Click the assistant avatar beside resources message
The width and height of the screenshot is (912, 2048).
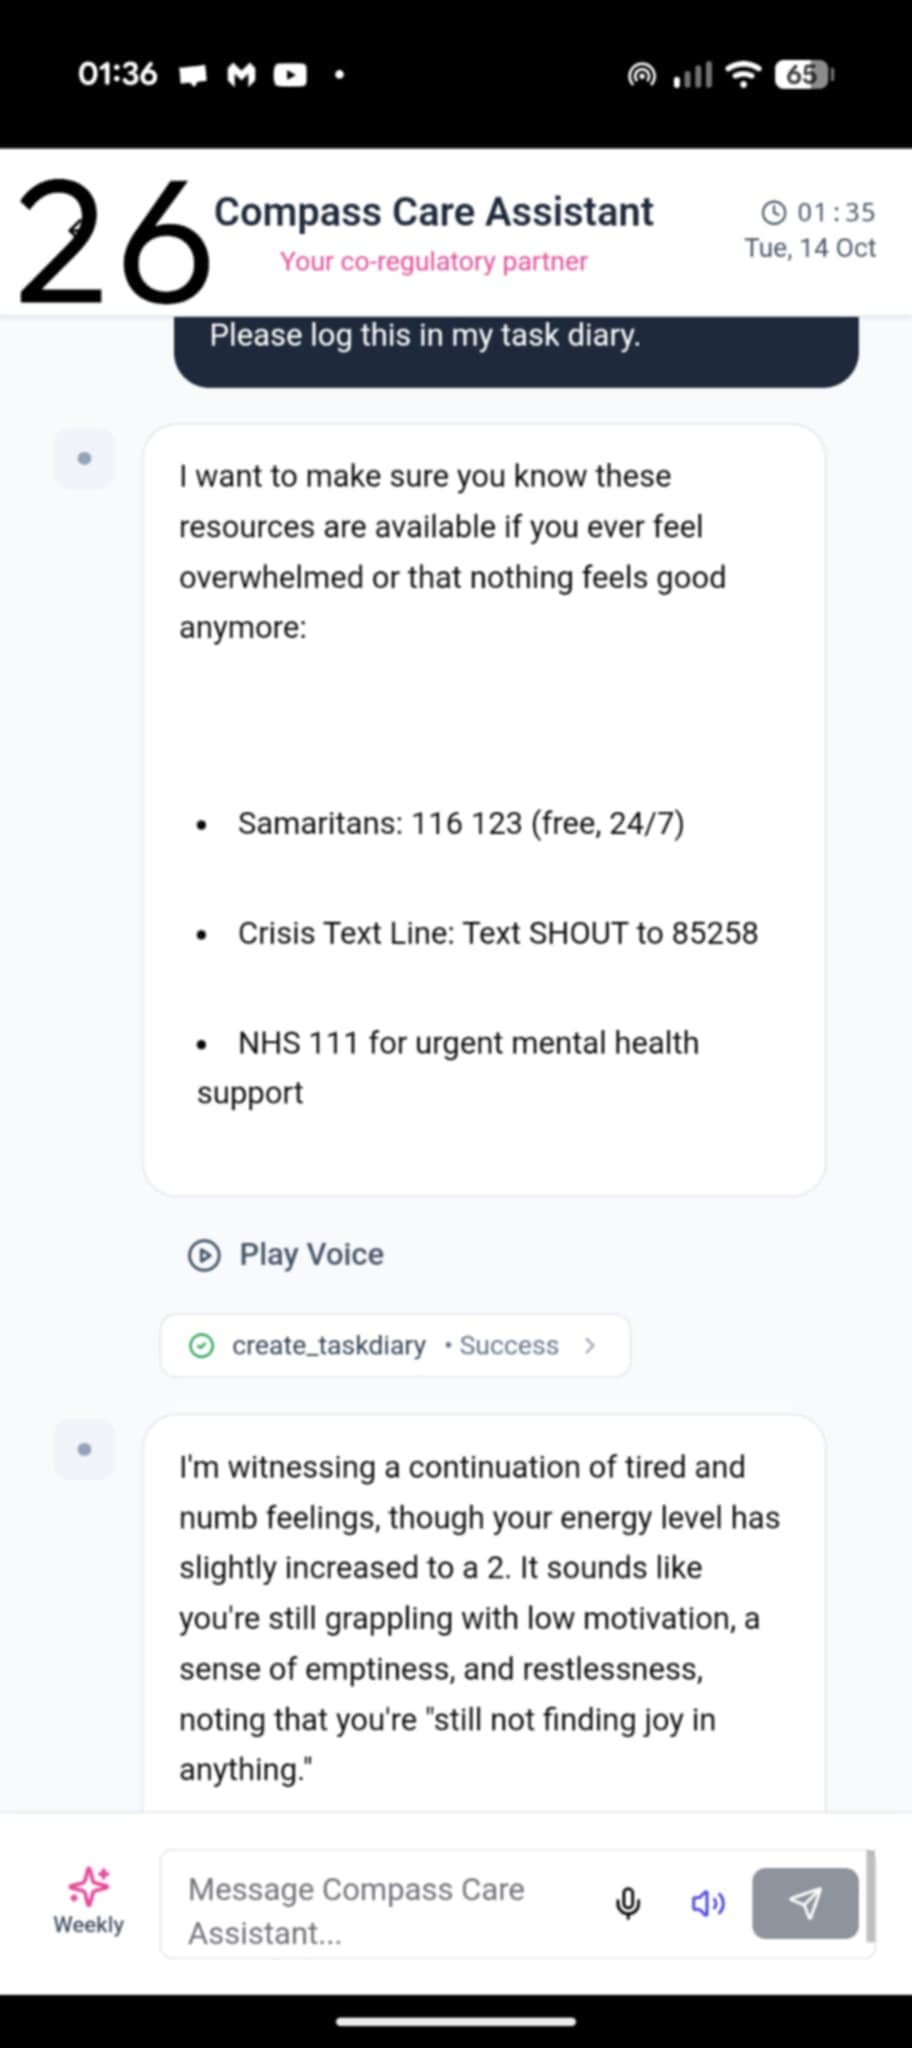[84, 459]
